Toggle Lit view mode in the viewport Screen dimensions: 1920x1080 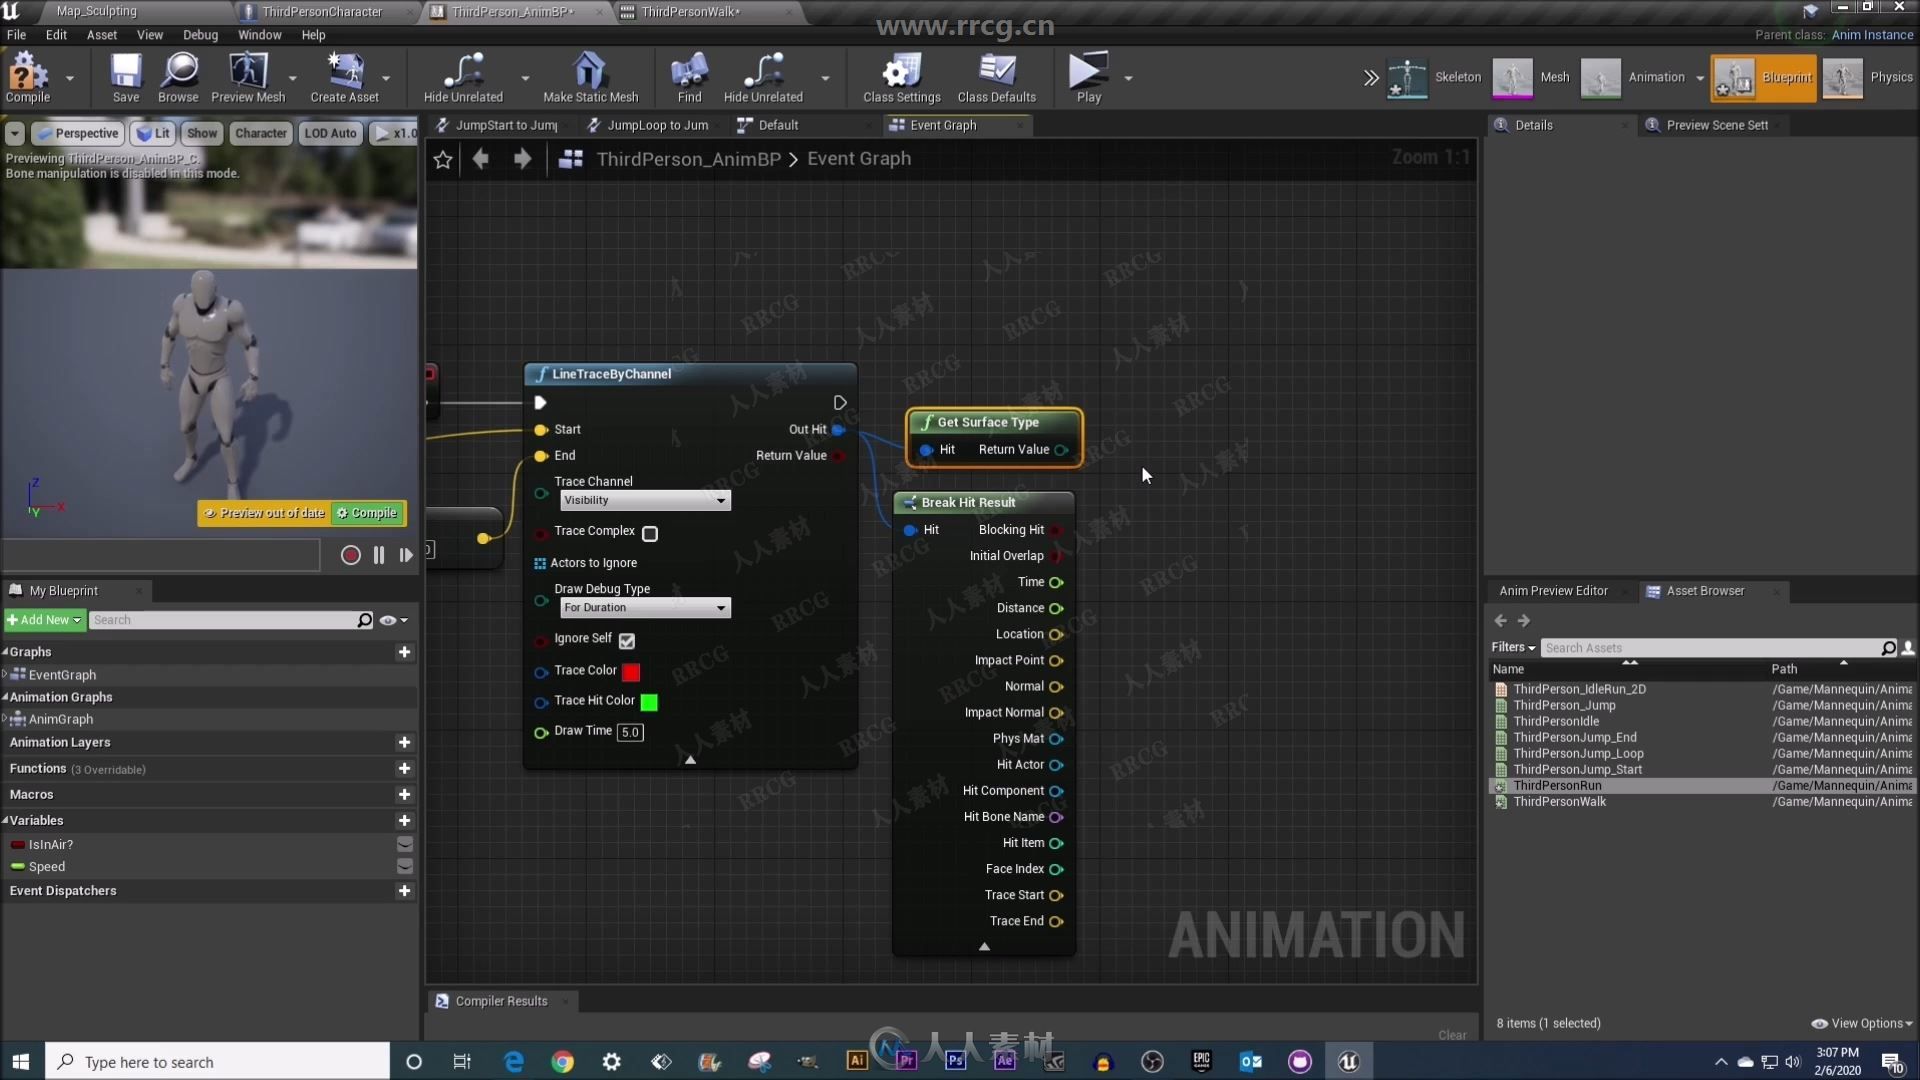tap(153, 133)
